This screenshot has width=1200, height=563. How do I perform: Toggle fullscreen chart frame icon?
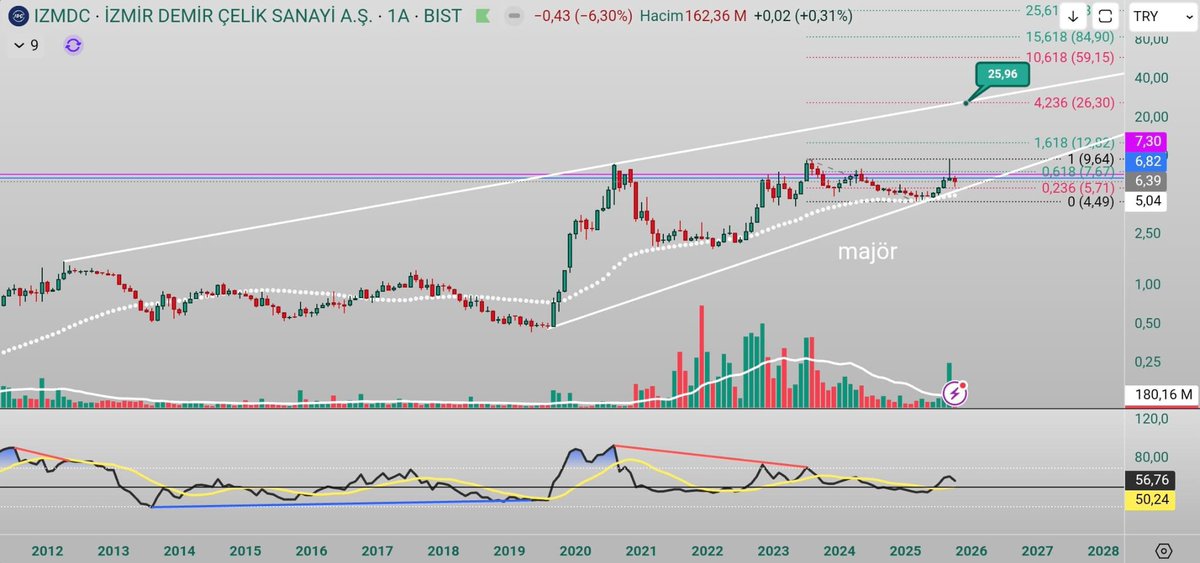click(1105, 17)
